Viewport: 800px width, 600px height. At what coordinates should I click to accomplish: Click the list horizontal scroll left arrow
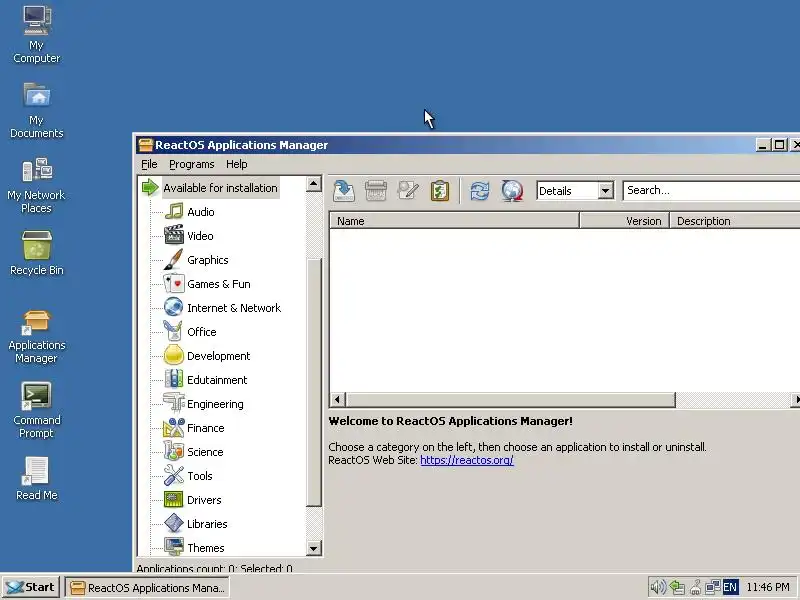click(x=337, y=399)
